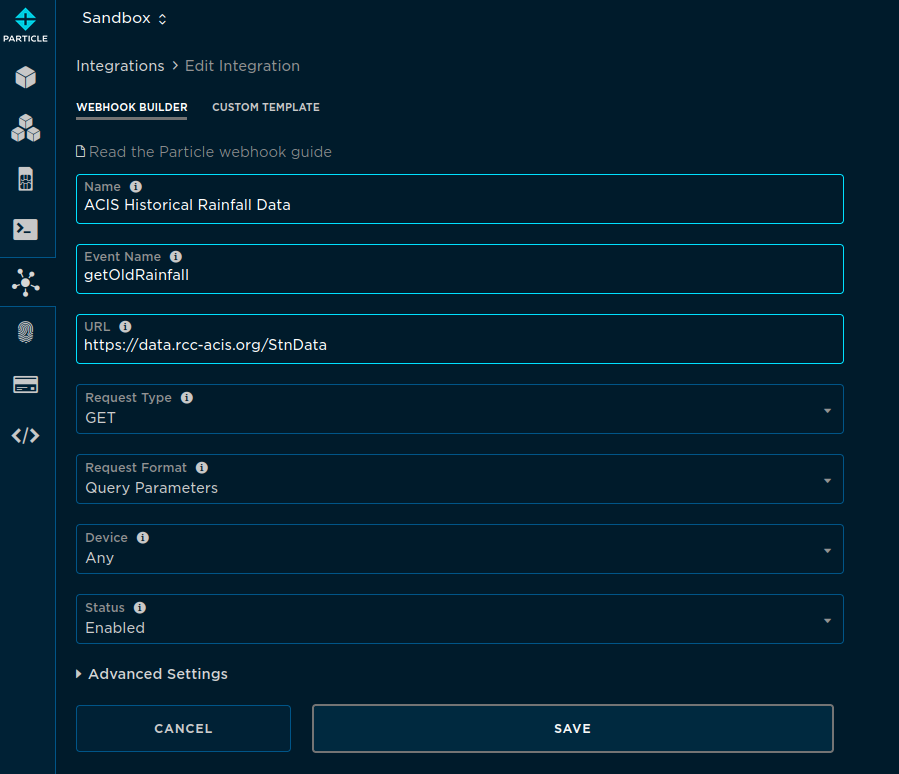Open the Devices section via the cube icon
This screenshot has height=774, width=899.
coord(27,77)
